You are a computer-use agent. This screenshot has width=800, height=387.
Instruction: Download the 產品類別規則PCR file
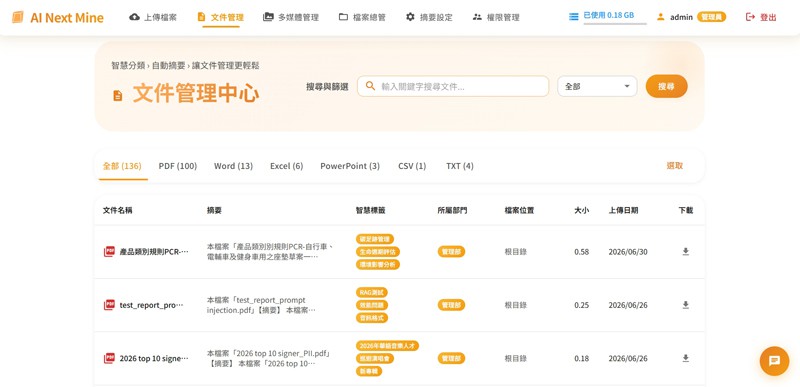click(x=685, y=251)
